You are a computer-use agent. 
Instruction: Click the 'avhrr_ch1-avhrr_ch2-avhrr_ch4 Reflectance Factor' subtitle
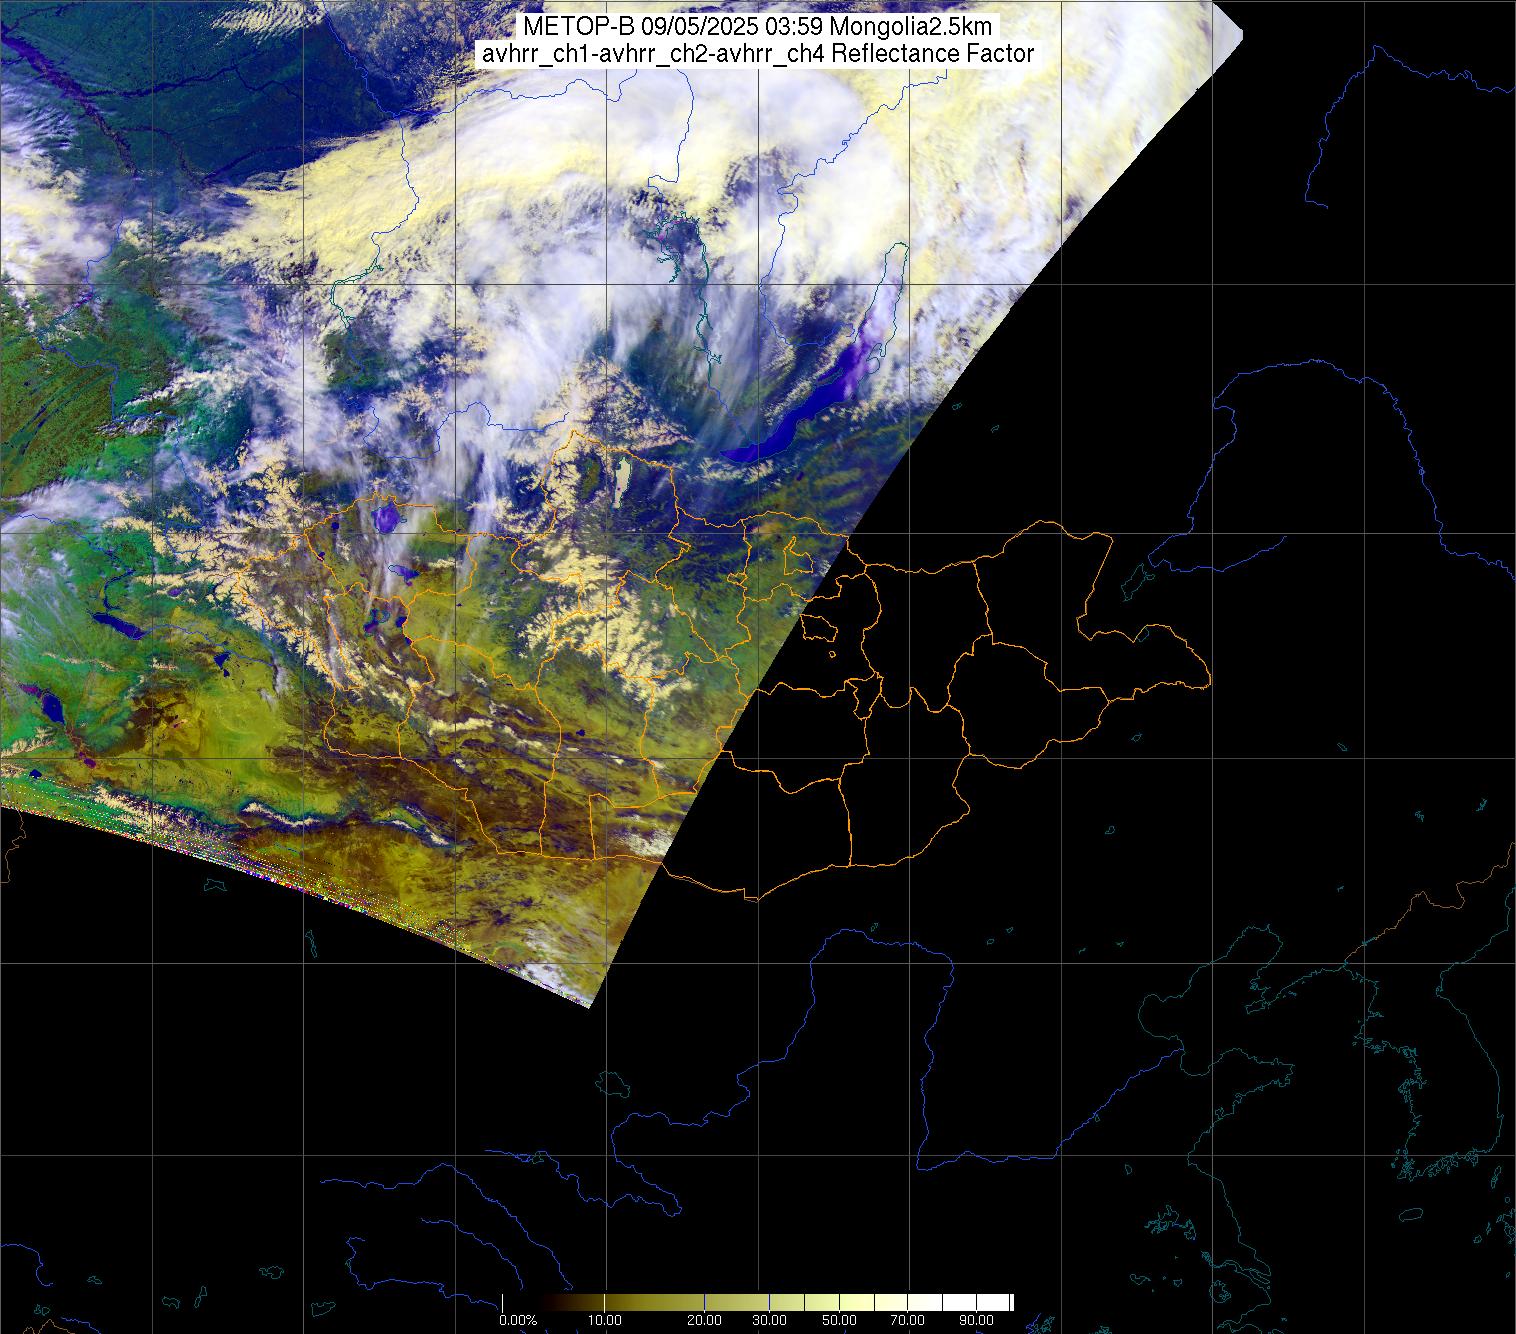[x=758, y=54]
